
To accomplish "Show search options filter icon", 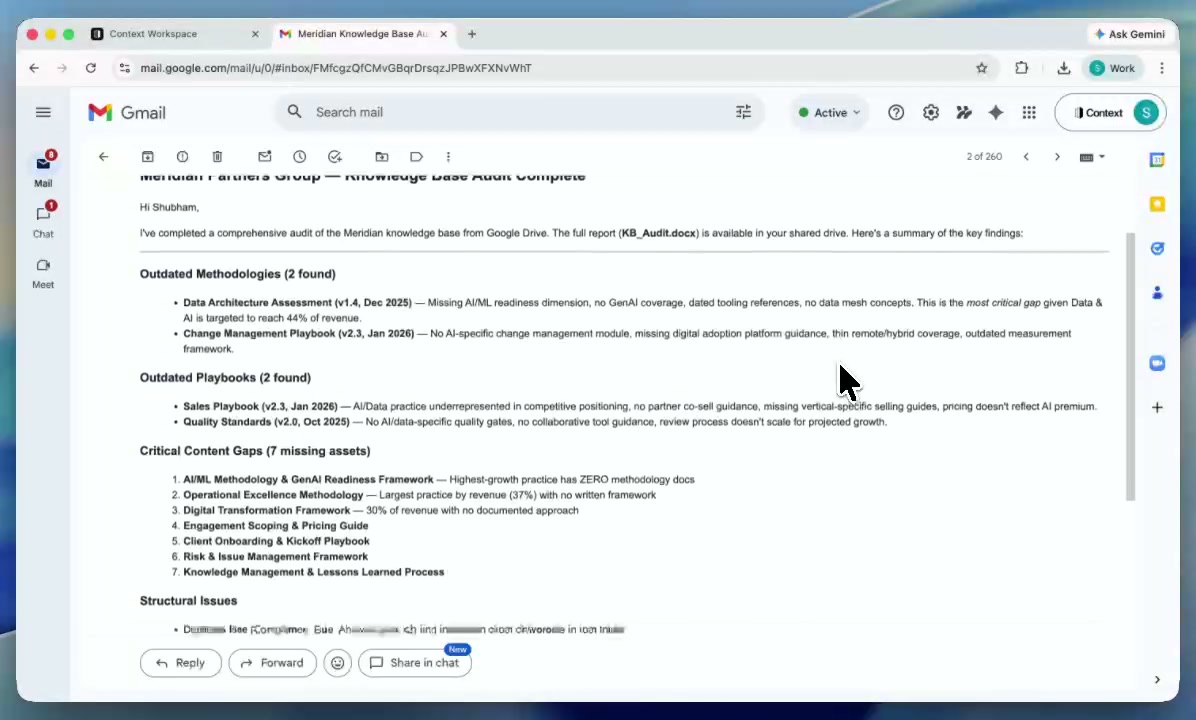I will click(743, 112).
